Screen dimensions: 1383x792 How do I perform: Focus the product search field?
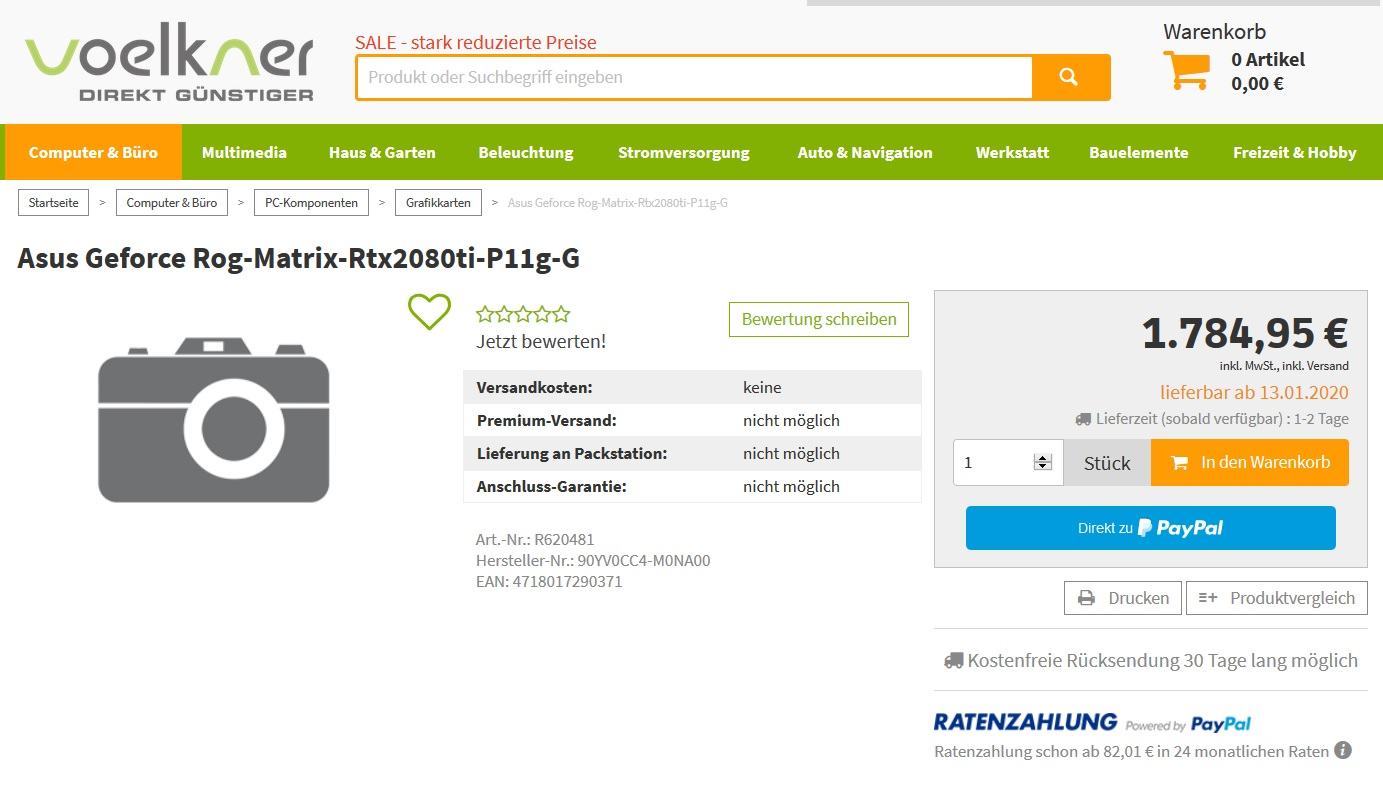[x=694, y=77]
